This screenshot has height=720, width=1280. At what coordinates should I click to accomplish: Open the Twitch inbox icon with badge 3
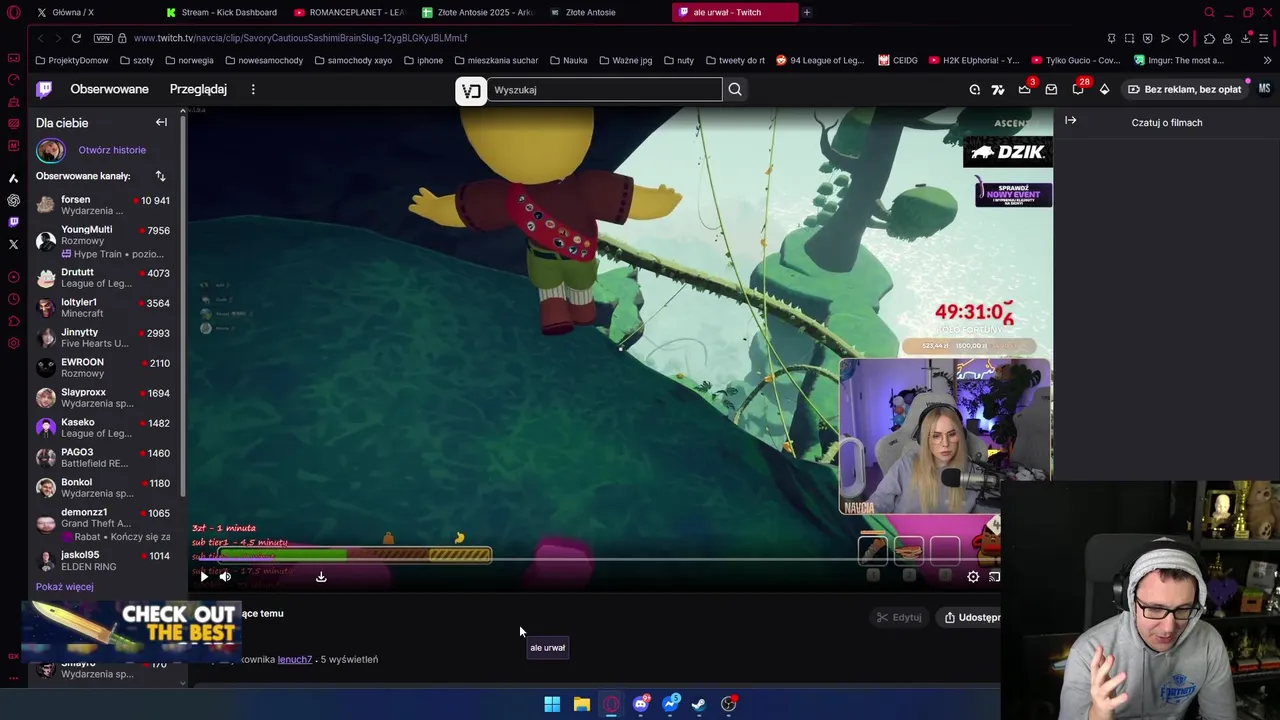[x=1024, y=89]
